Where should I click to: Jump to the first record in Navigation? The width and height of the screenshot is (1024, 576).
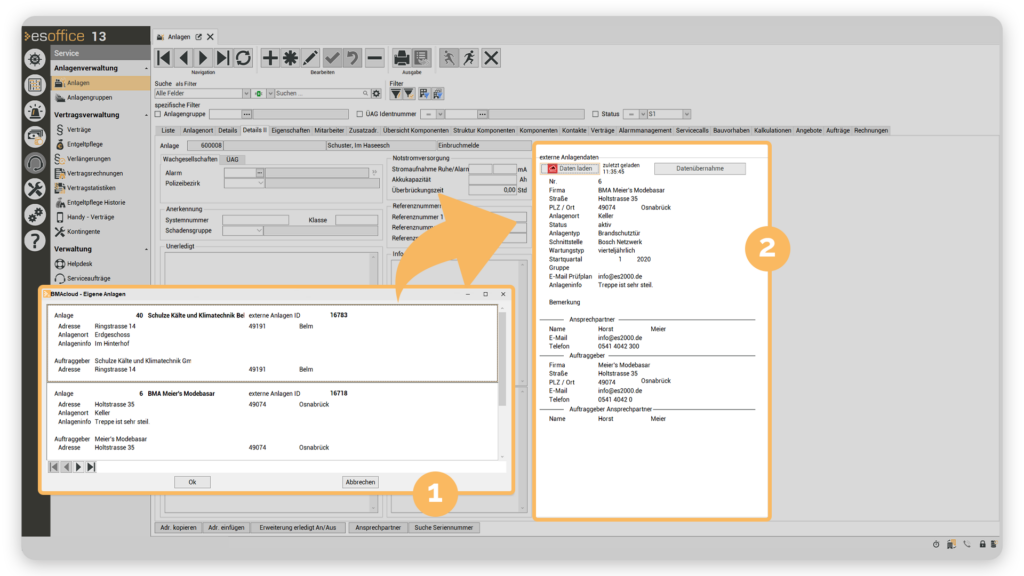[x=164, y=58]
